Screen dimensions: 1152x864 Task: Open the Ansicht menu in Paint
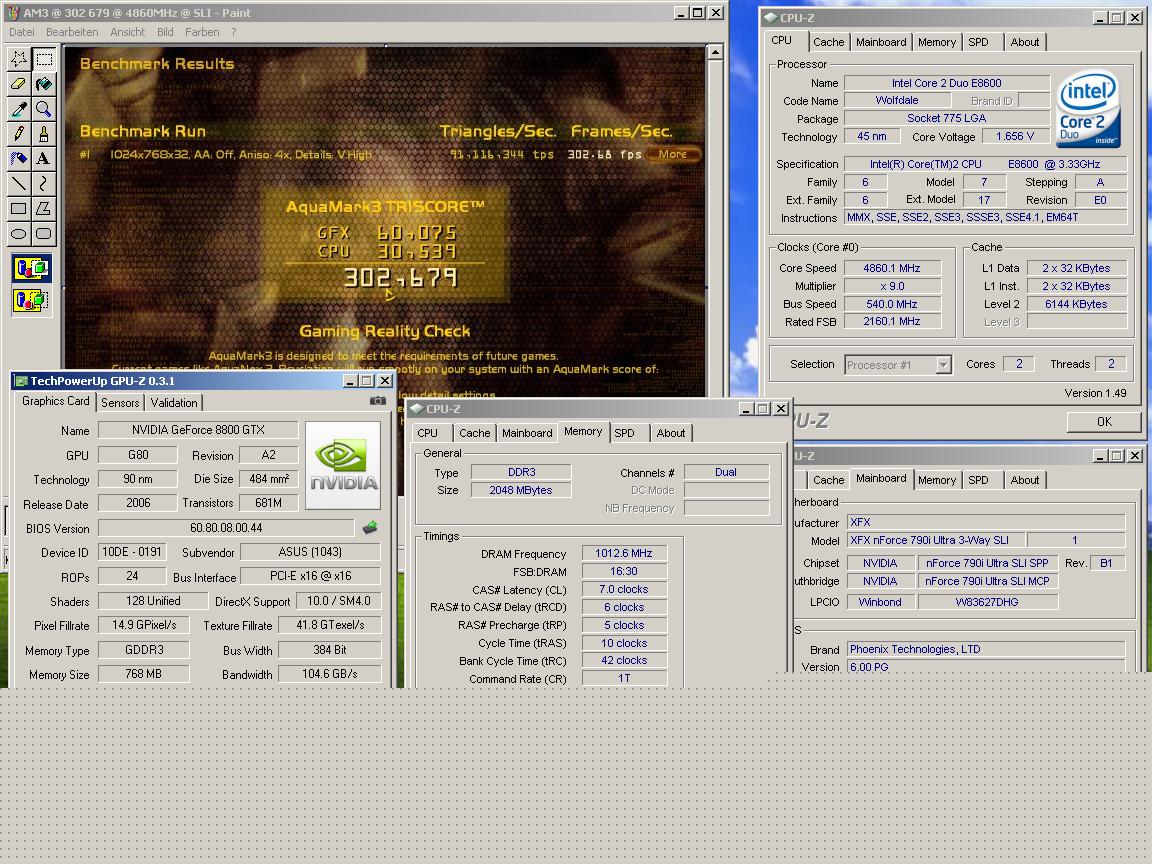pyautogui.click(x=128, y=32)
